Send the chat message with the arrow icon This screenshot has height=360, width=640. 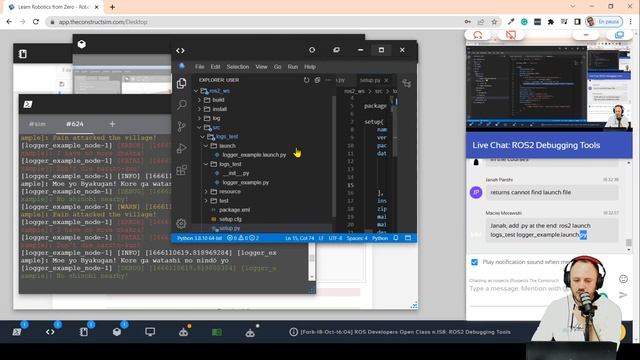pyautogui.click(x=623, y=295)
